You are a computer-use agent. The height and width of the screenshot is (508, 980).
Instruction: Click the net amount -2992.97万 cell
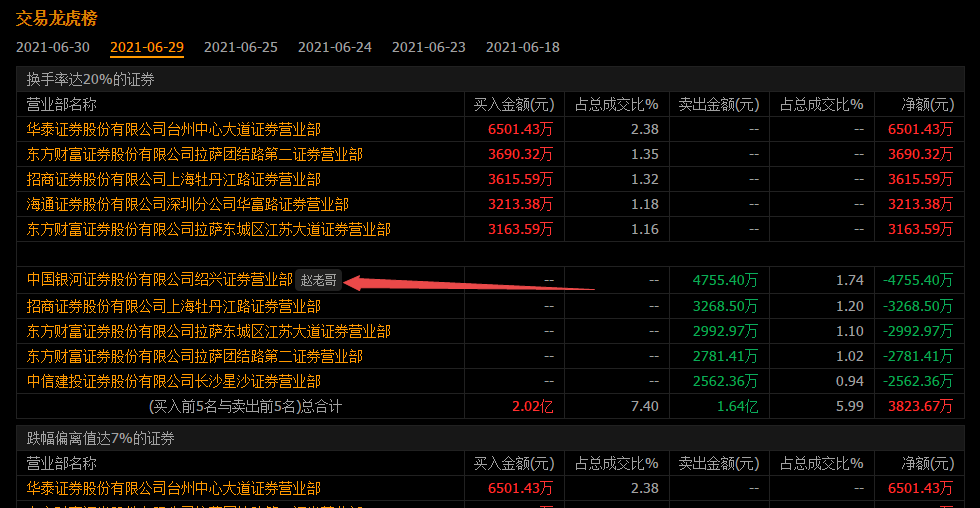(918, 331)
